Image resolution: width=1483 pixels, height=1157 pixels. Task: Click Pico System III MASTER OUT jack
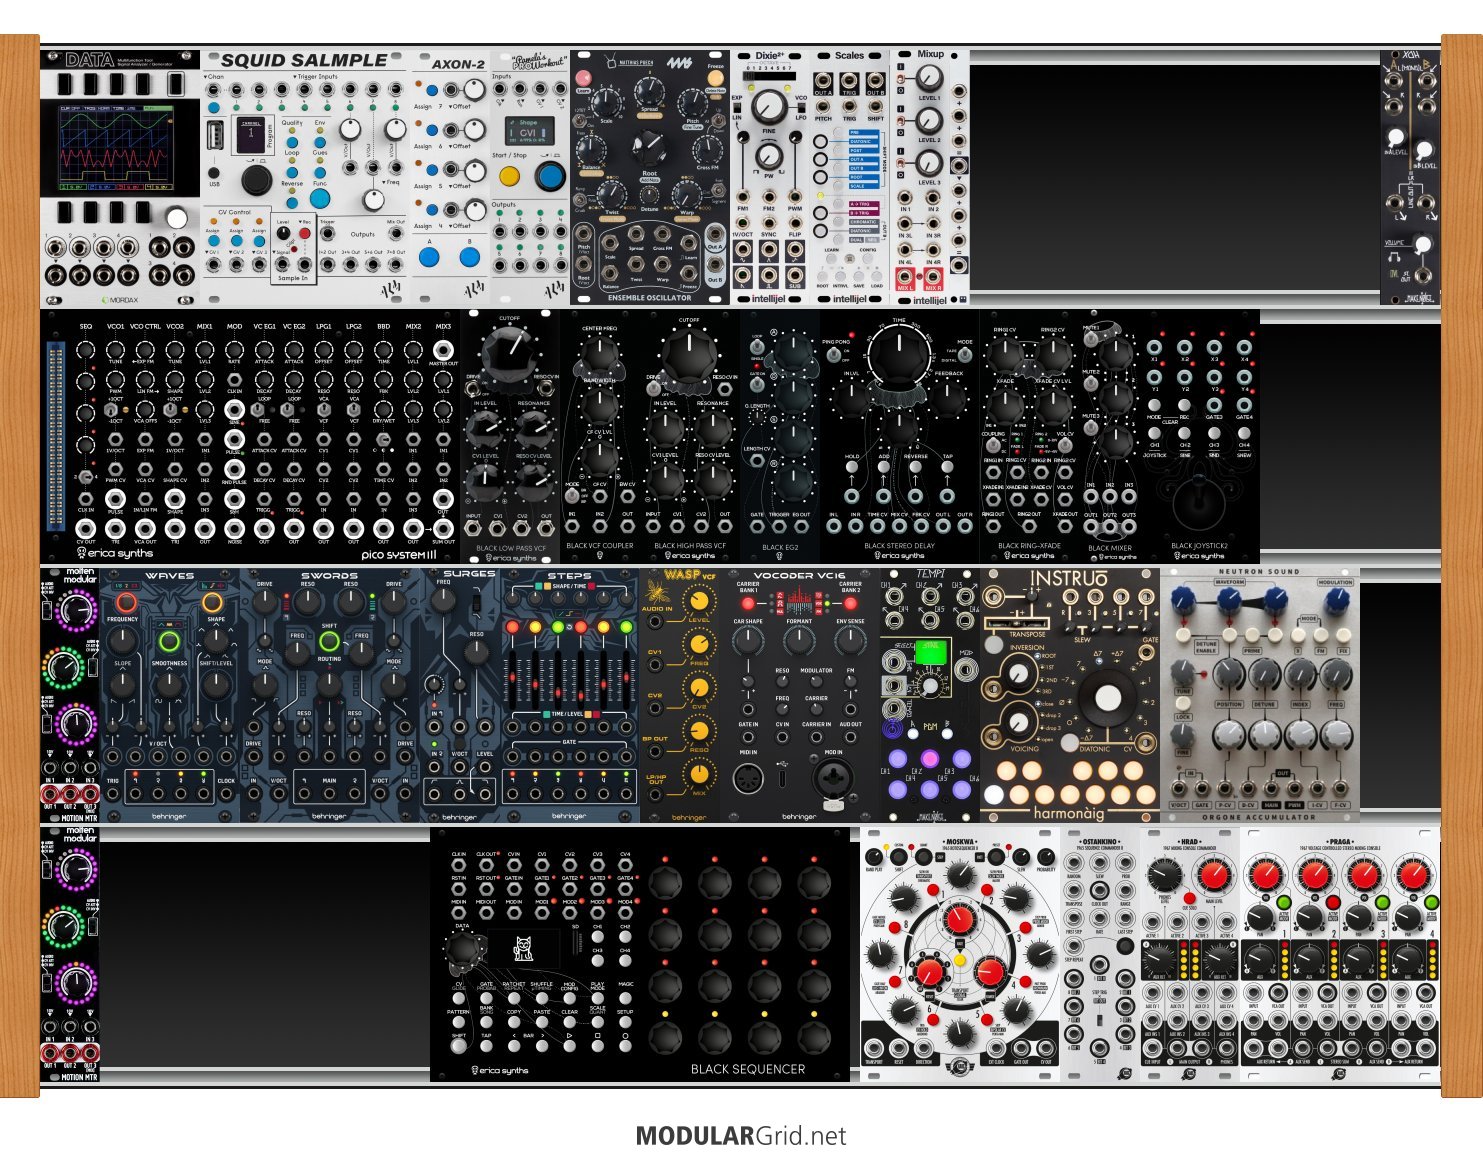point(443,350)
